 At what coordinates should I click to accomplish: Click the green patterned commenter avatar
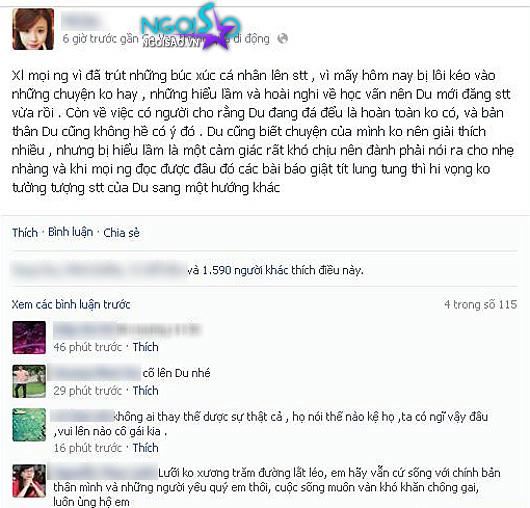pyautogui.click(x=29, y=425)
